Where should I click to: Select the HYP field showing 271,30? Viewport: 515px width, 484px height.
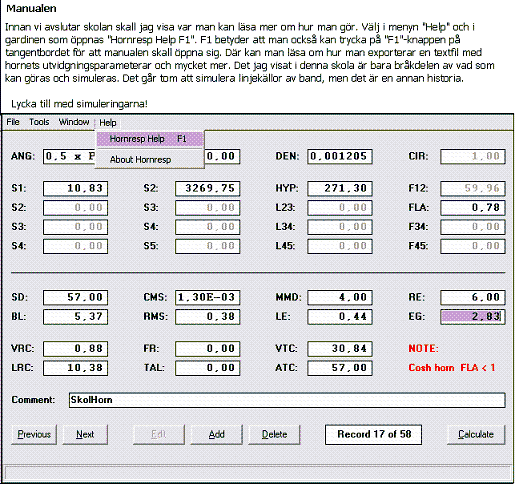[x=340, y=188]
